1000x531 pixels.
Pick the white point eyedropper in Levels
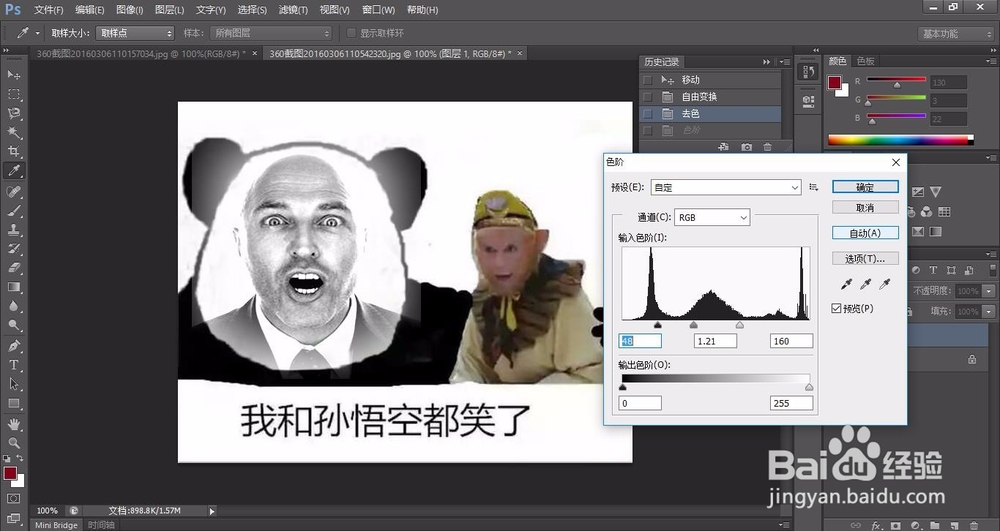(x=885, y=284)
